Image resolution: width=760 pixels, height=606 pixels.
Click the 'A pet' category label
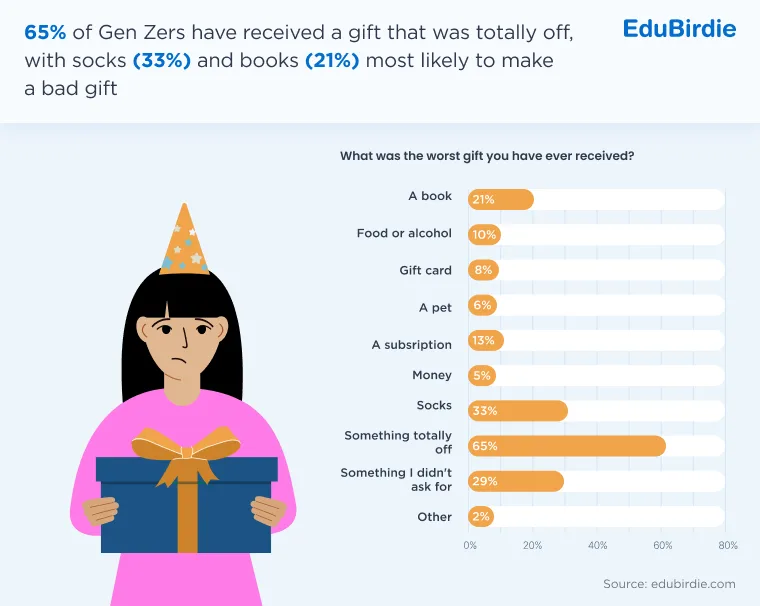pos(435,307)
